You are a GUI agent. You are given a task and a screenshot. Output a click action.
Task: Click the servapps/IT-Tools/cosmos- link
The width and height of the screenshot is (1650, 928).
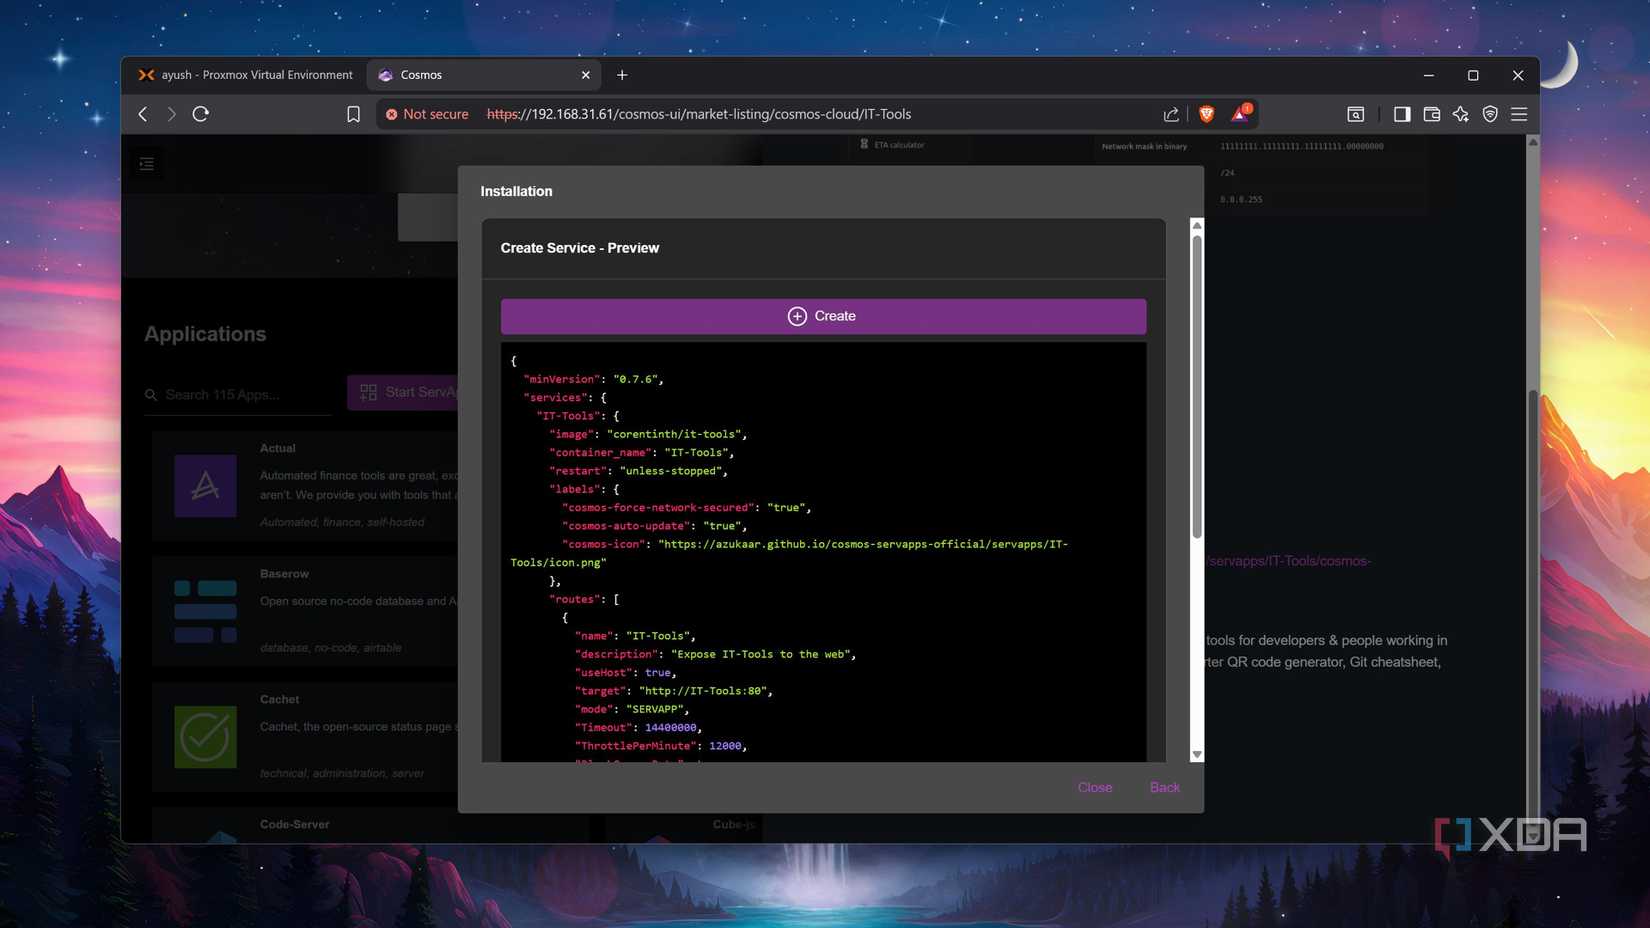point(1288,561)
